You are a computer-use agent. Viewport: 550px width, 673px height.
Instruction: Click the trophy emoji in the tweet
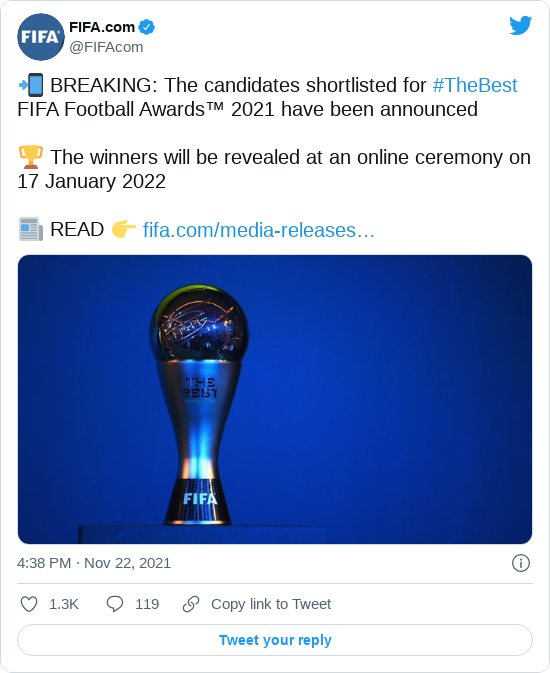(30, 157)
